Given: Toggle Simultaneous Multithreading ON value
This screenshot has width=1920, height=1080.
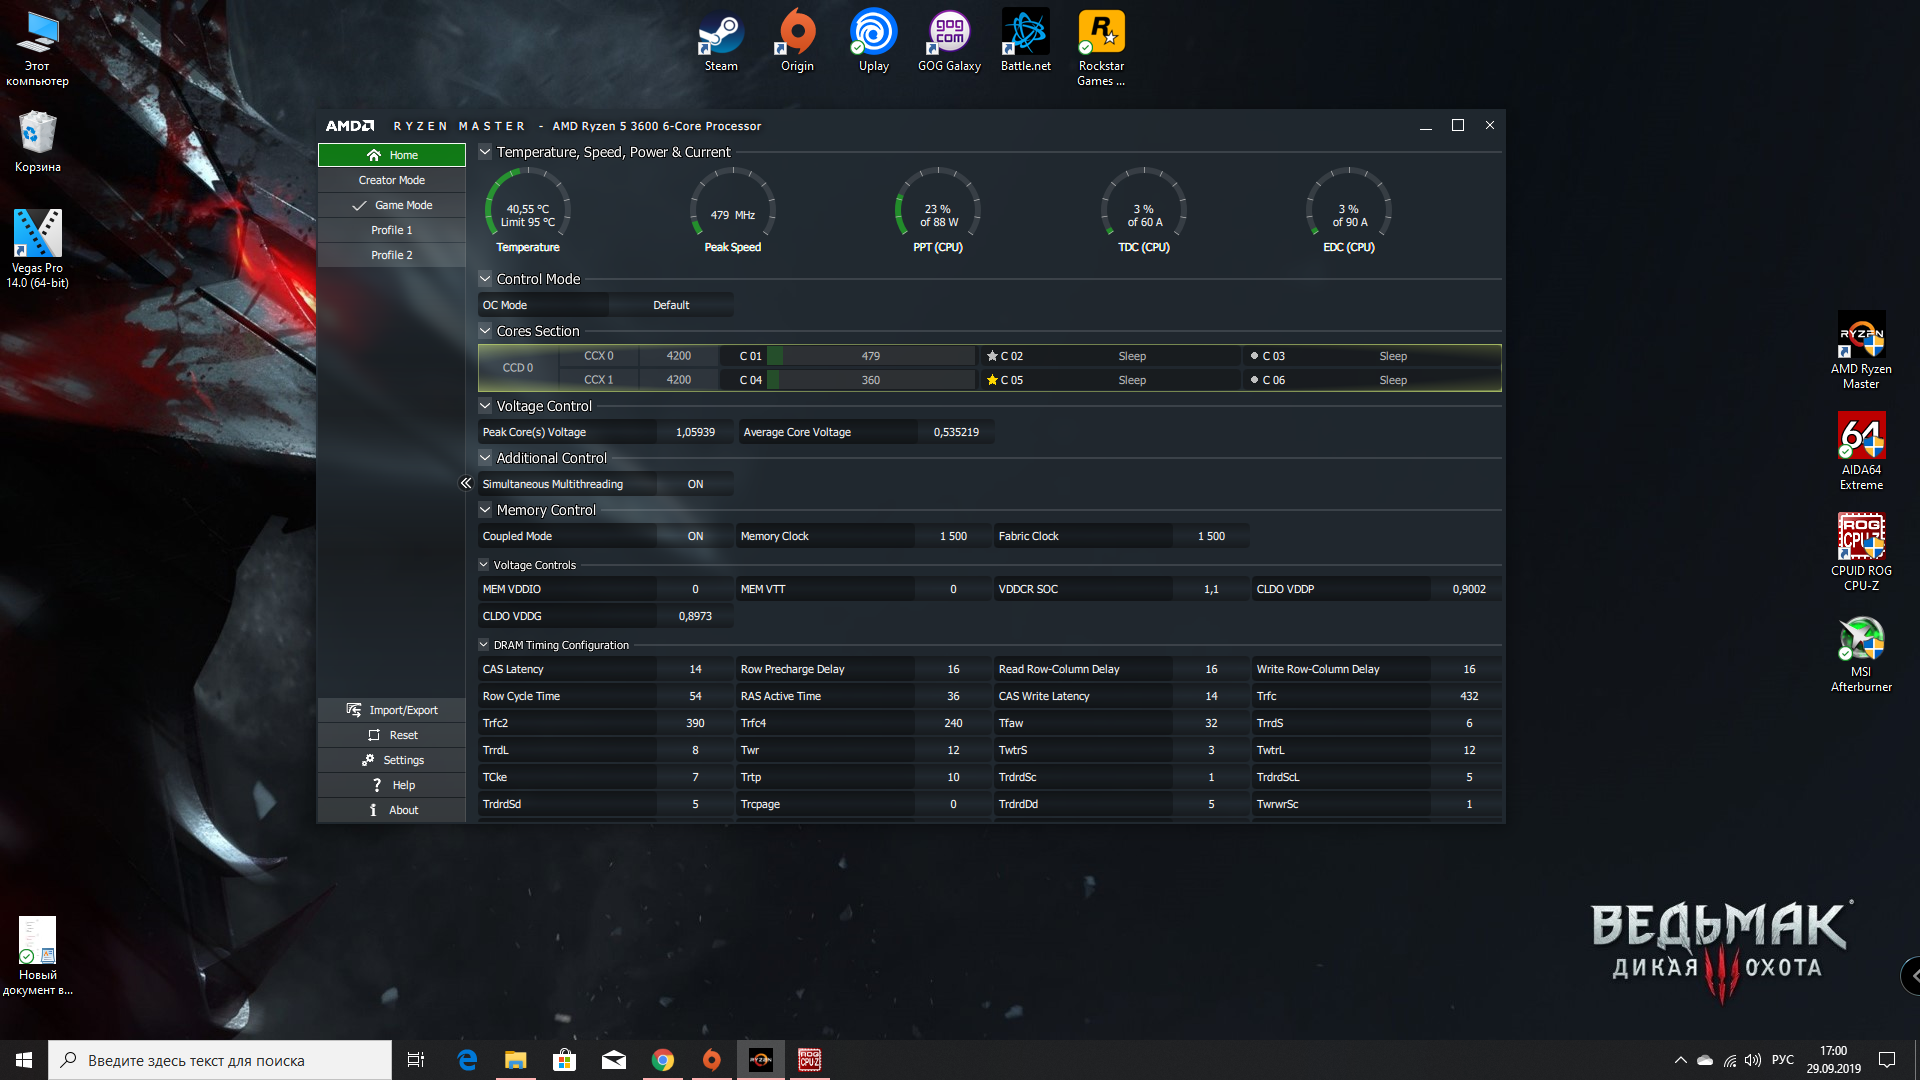Looking at the screenshot, I should 695,484.
